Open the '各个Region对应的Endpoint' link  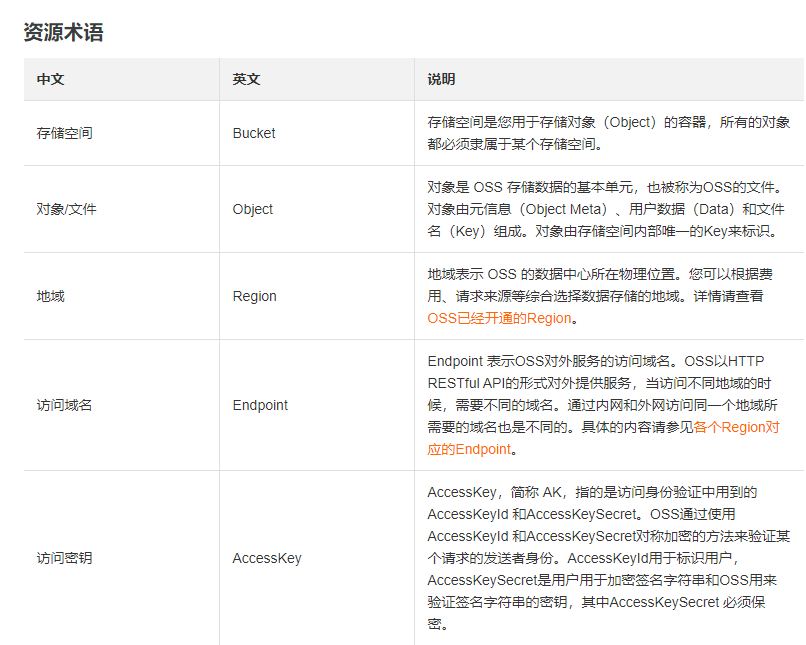(603, 438)
